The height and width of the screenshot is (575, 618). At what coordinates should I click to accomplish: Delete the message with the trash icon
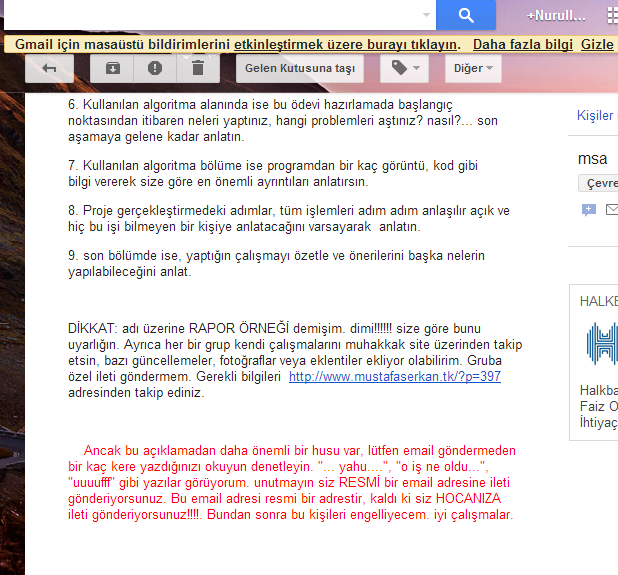(198, 69)
